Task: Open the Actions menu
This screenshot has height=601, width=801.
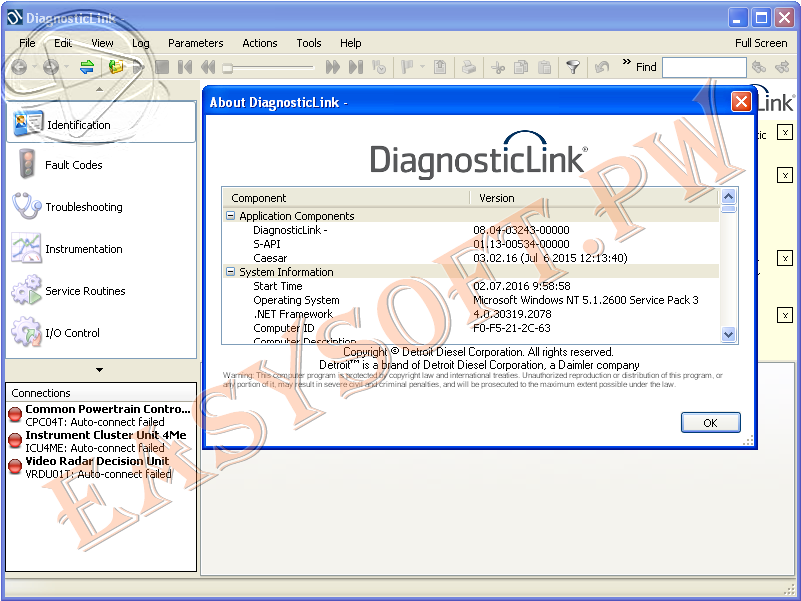Action: click(260, 43)
